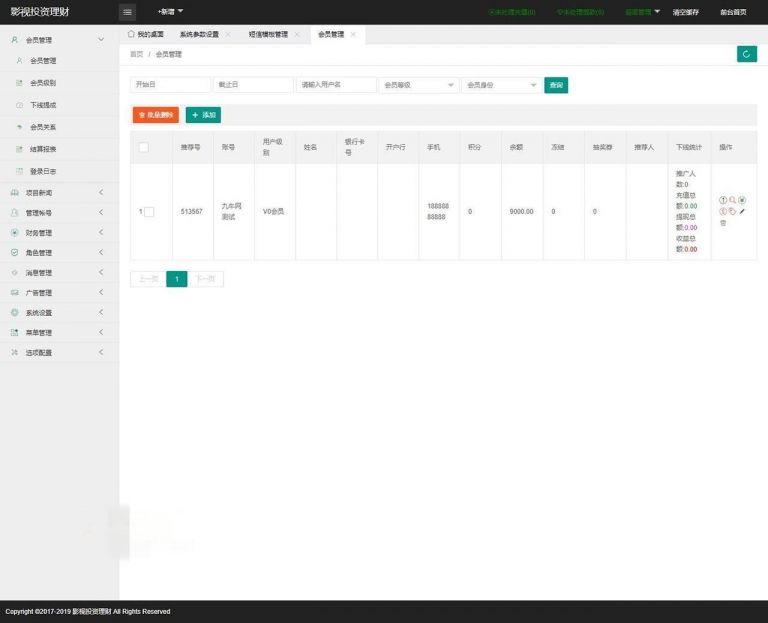Click the green up-arrow icon in operations
The image size is (768, 623).
(x=723, y=200)
